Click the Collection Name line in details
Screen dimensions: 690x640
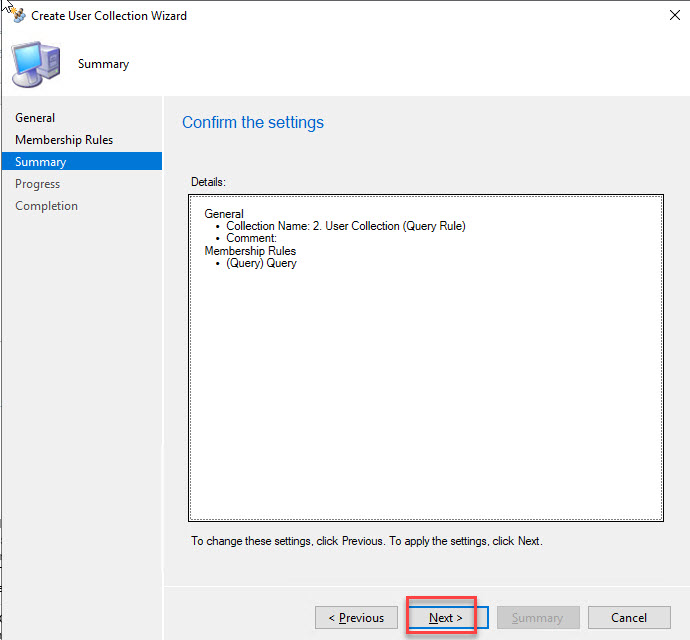(x=345, y=226)
